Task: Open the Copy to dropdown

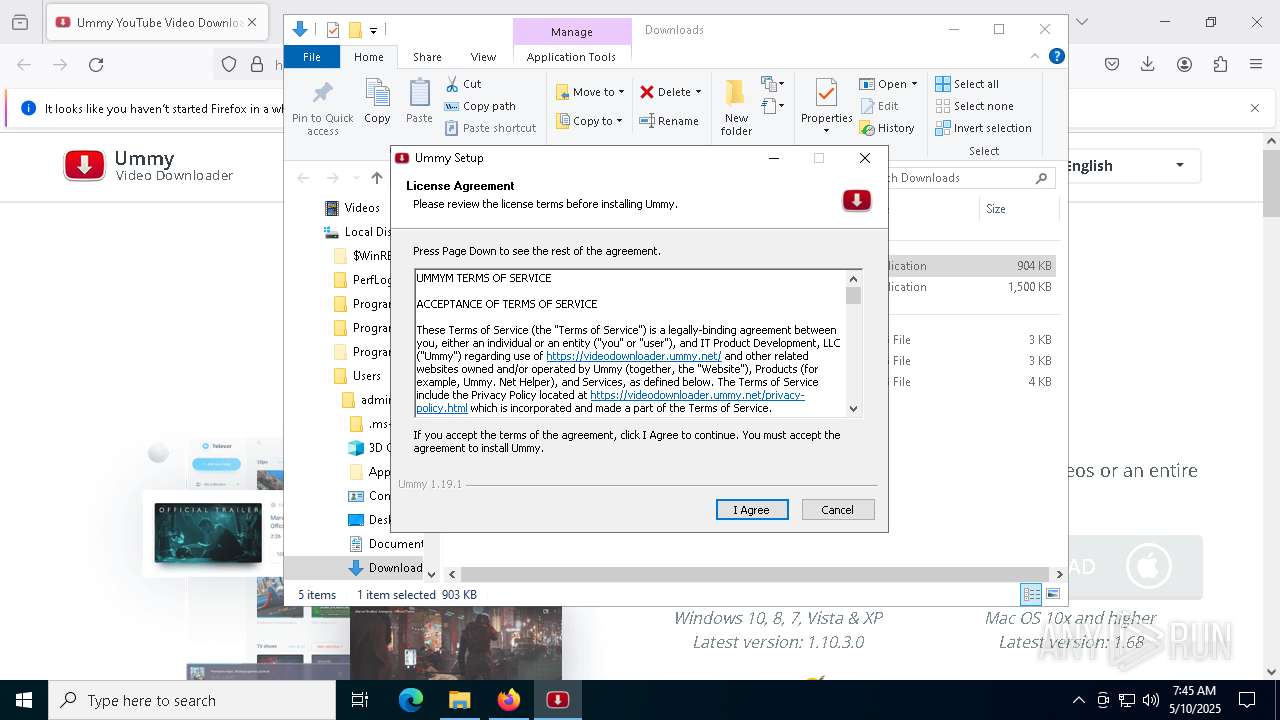Action: [x=589, y=121]
